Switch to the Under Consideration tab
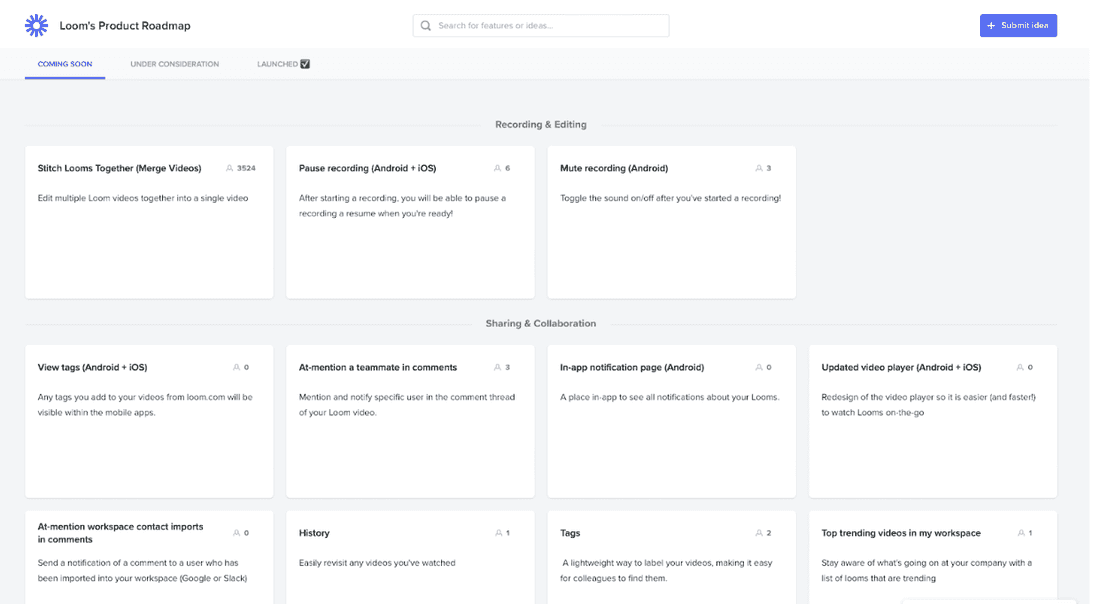This screenshot has width=1100, height=604. 174,63
